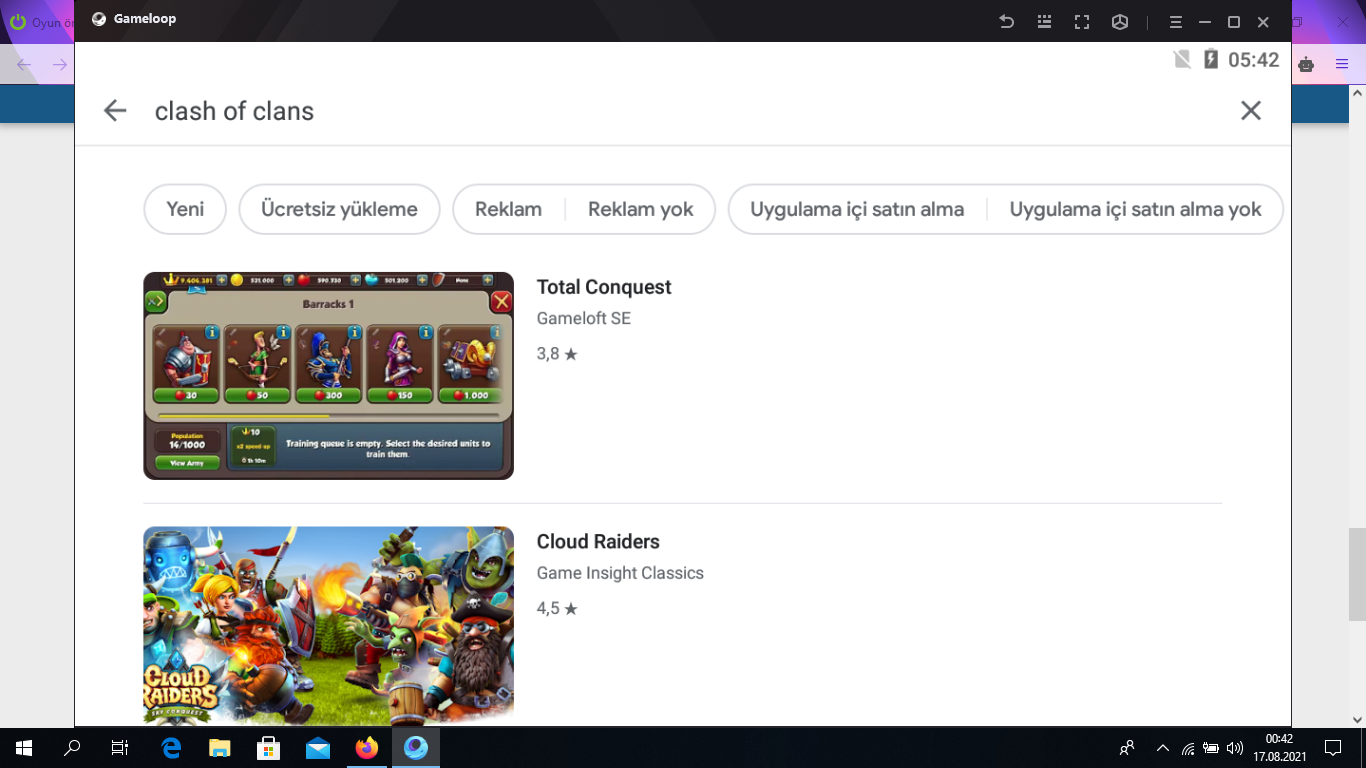
Task: Open the Mail app from the taskbar
Action: (318, 748)
